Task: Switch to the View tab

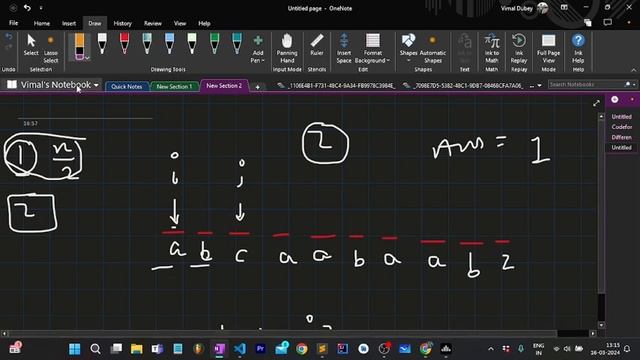Action: pyautogui.click(x=180, y=23)
